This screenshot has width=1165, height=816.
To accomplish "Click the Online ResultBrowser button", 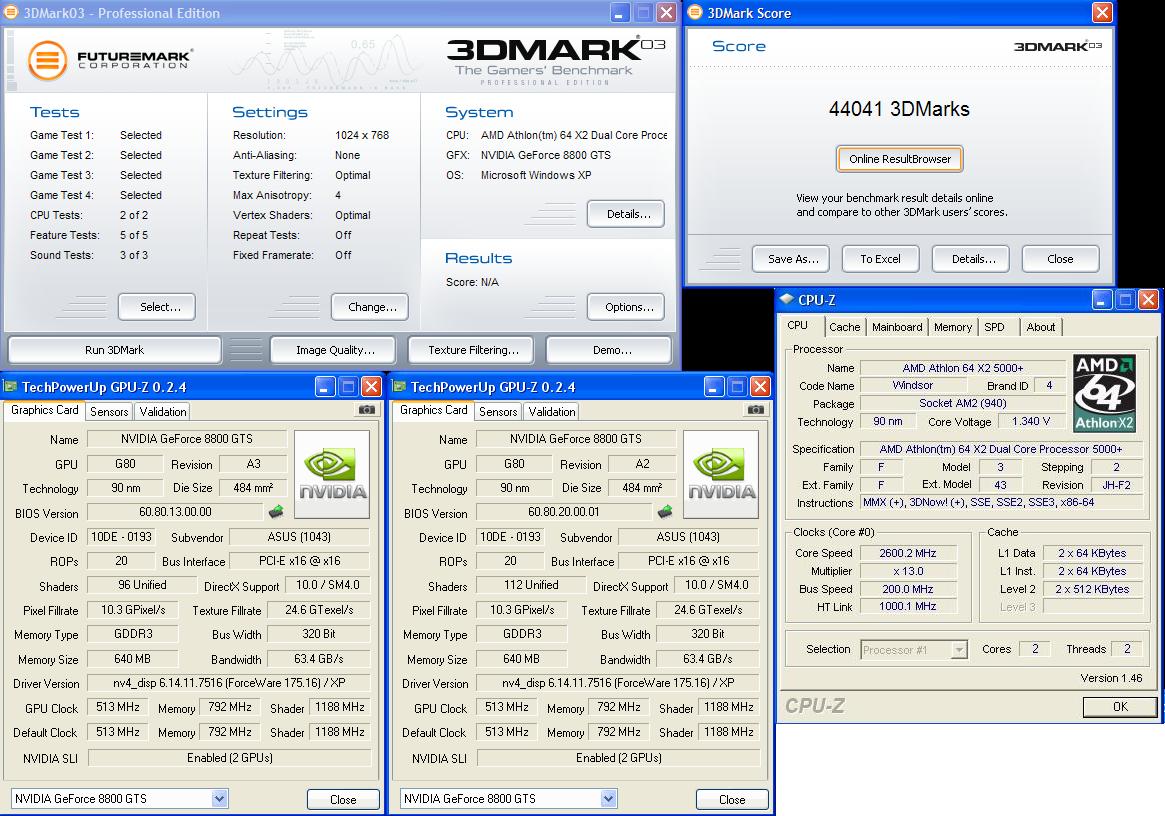I will (x=900, y=159).
